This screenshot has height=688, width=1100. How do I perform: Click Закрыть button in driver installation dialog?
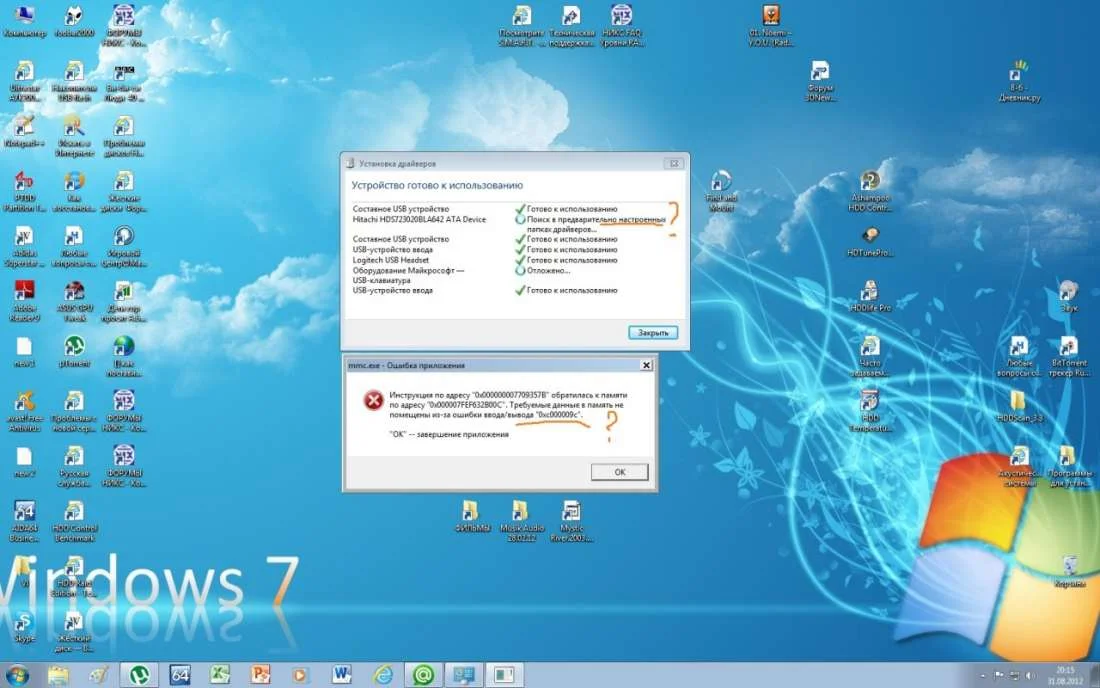(654, 332)
